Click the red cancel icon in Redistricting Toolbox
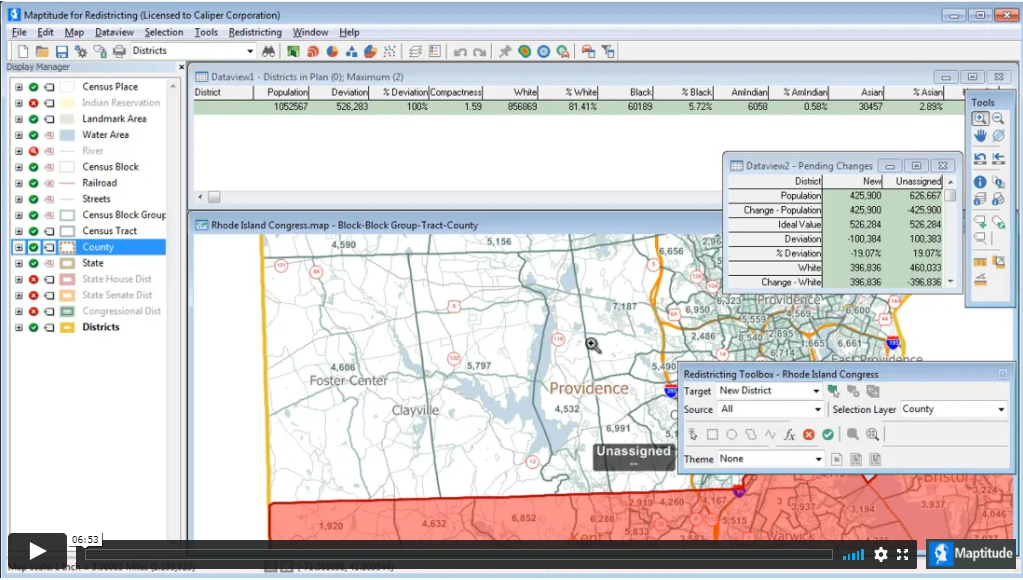The image size is (1023, 580). click(x=809, y=434)
